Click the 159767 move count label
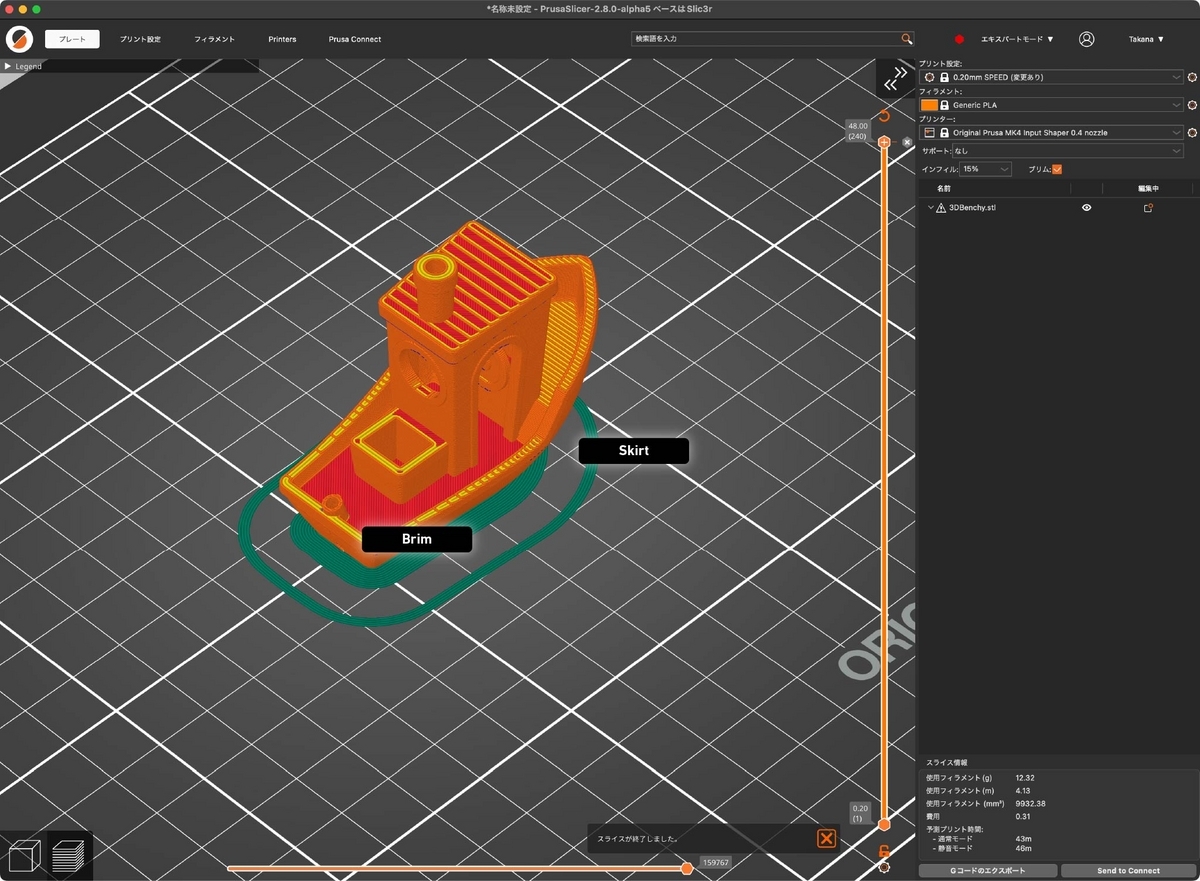 point(715,861)
